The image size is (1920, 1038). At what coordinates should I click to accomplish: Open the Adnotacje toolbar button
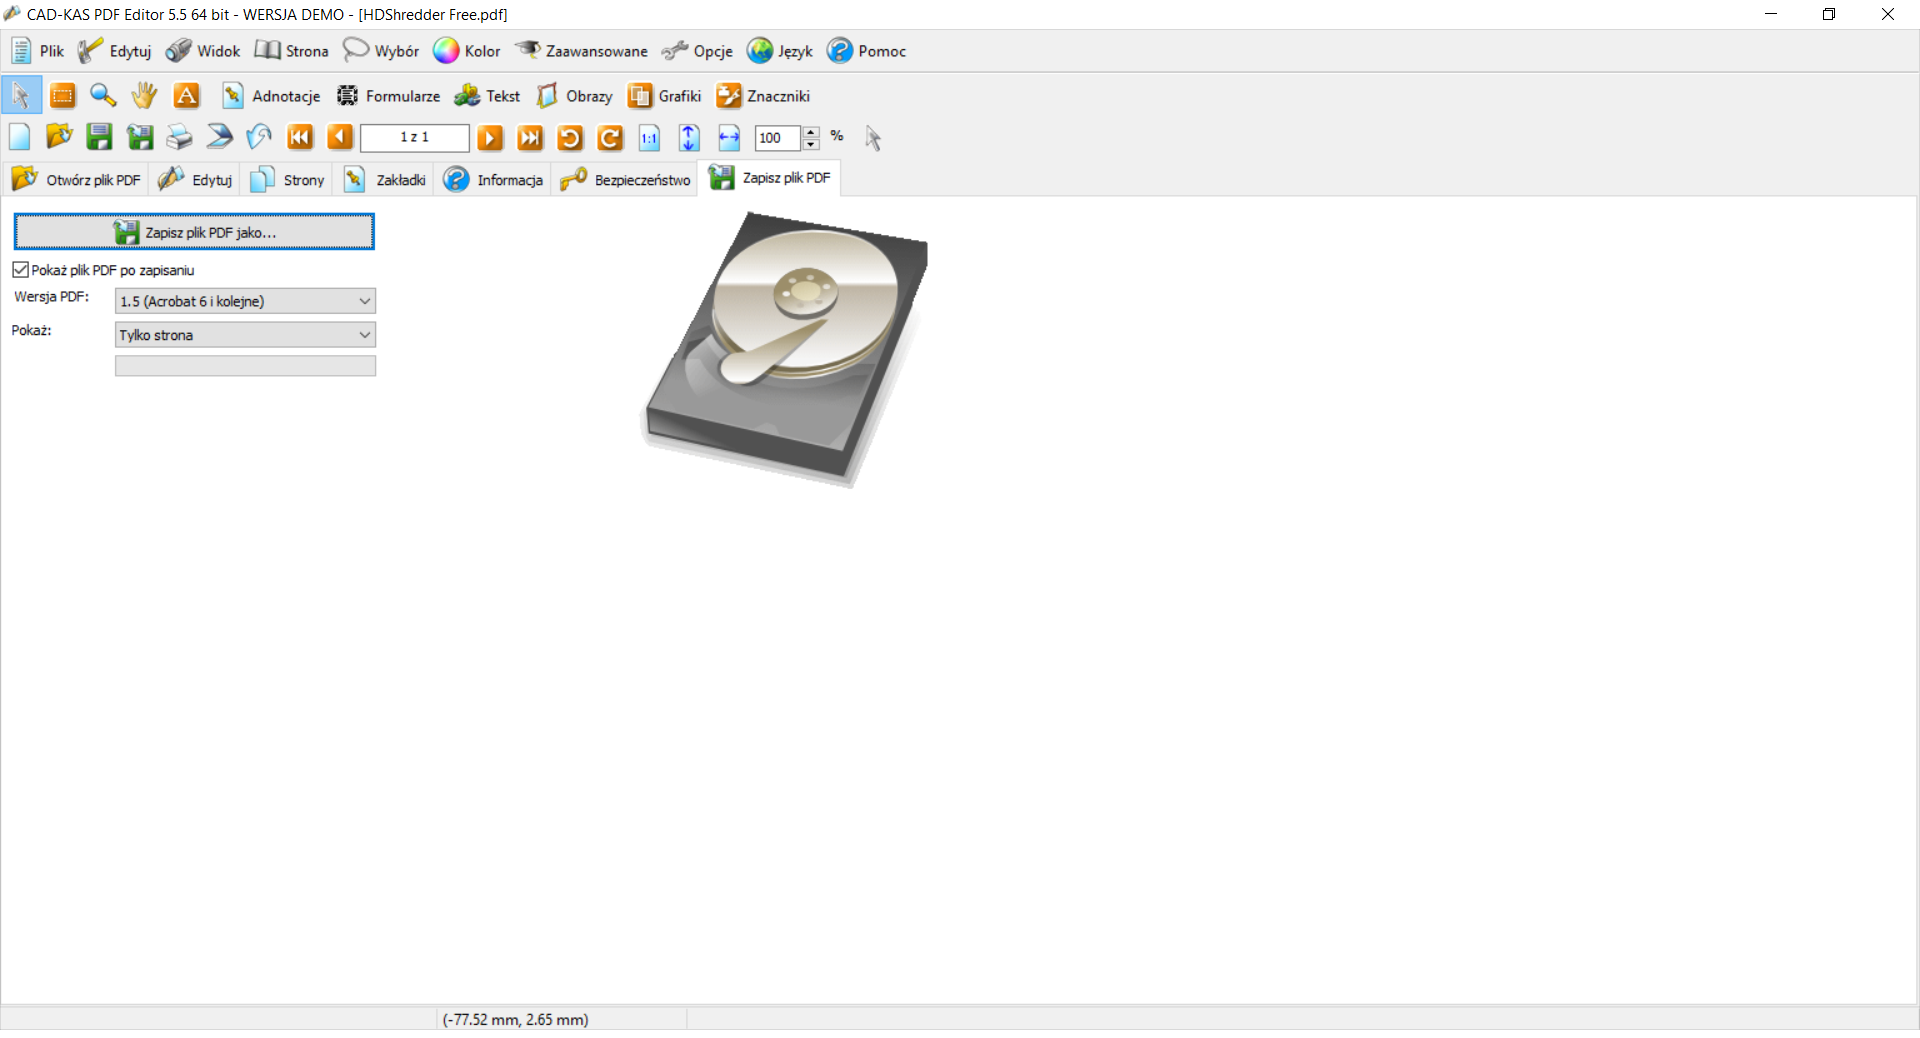click(x=272, y=96)
